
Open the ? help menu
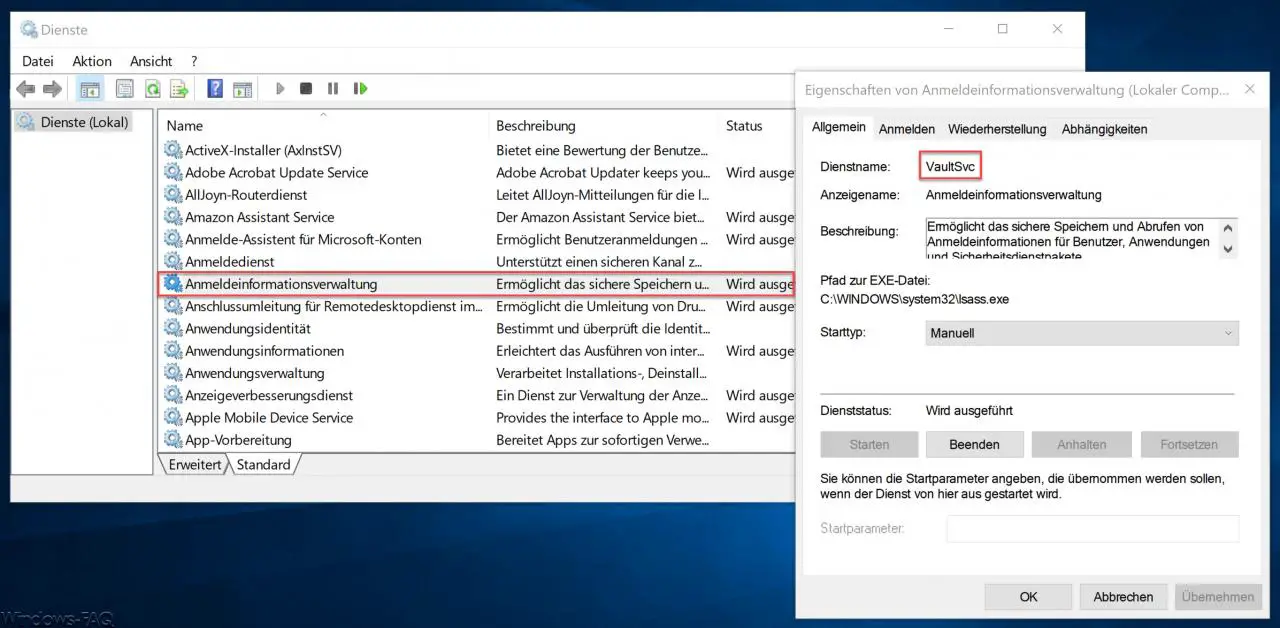194,61
